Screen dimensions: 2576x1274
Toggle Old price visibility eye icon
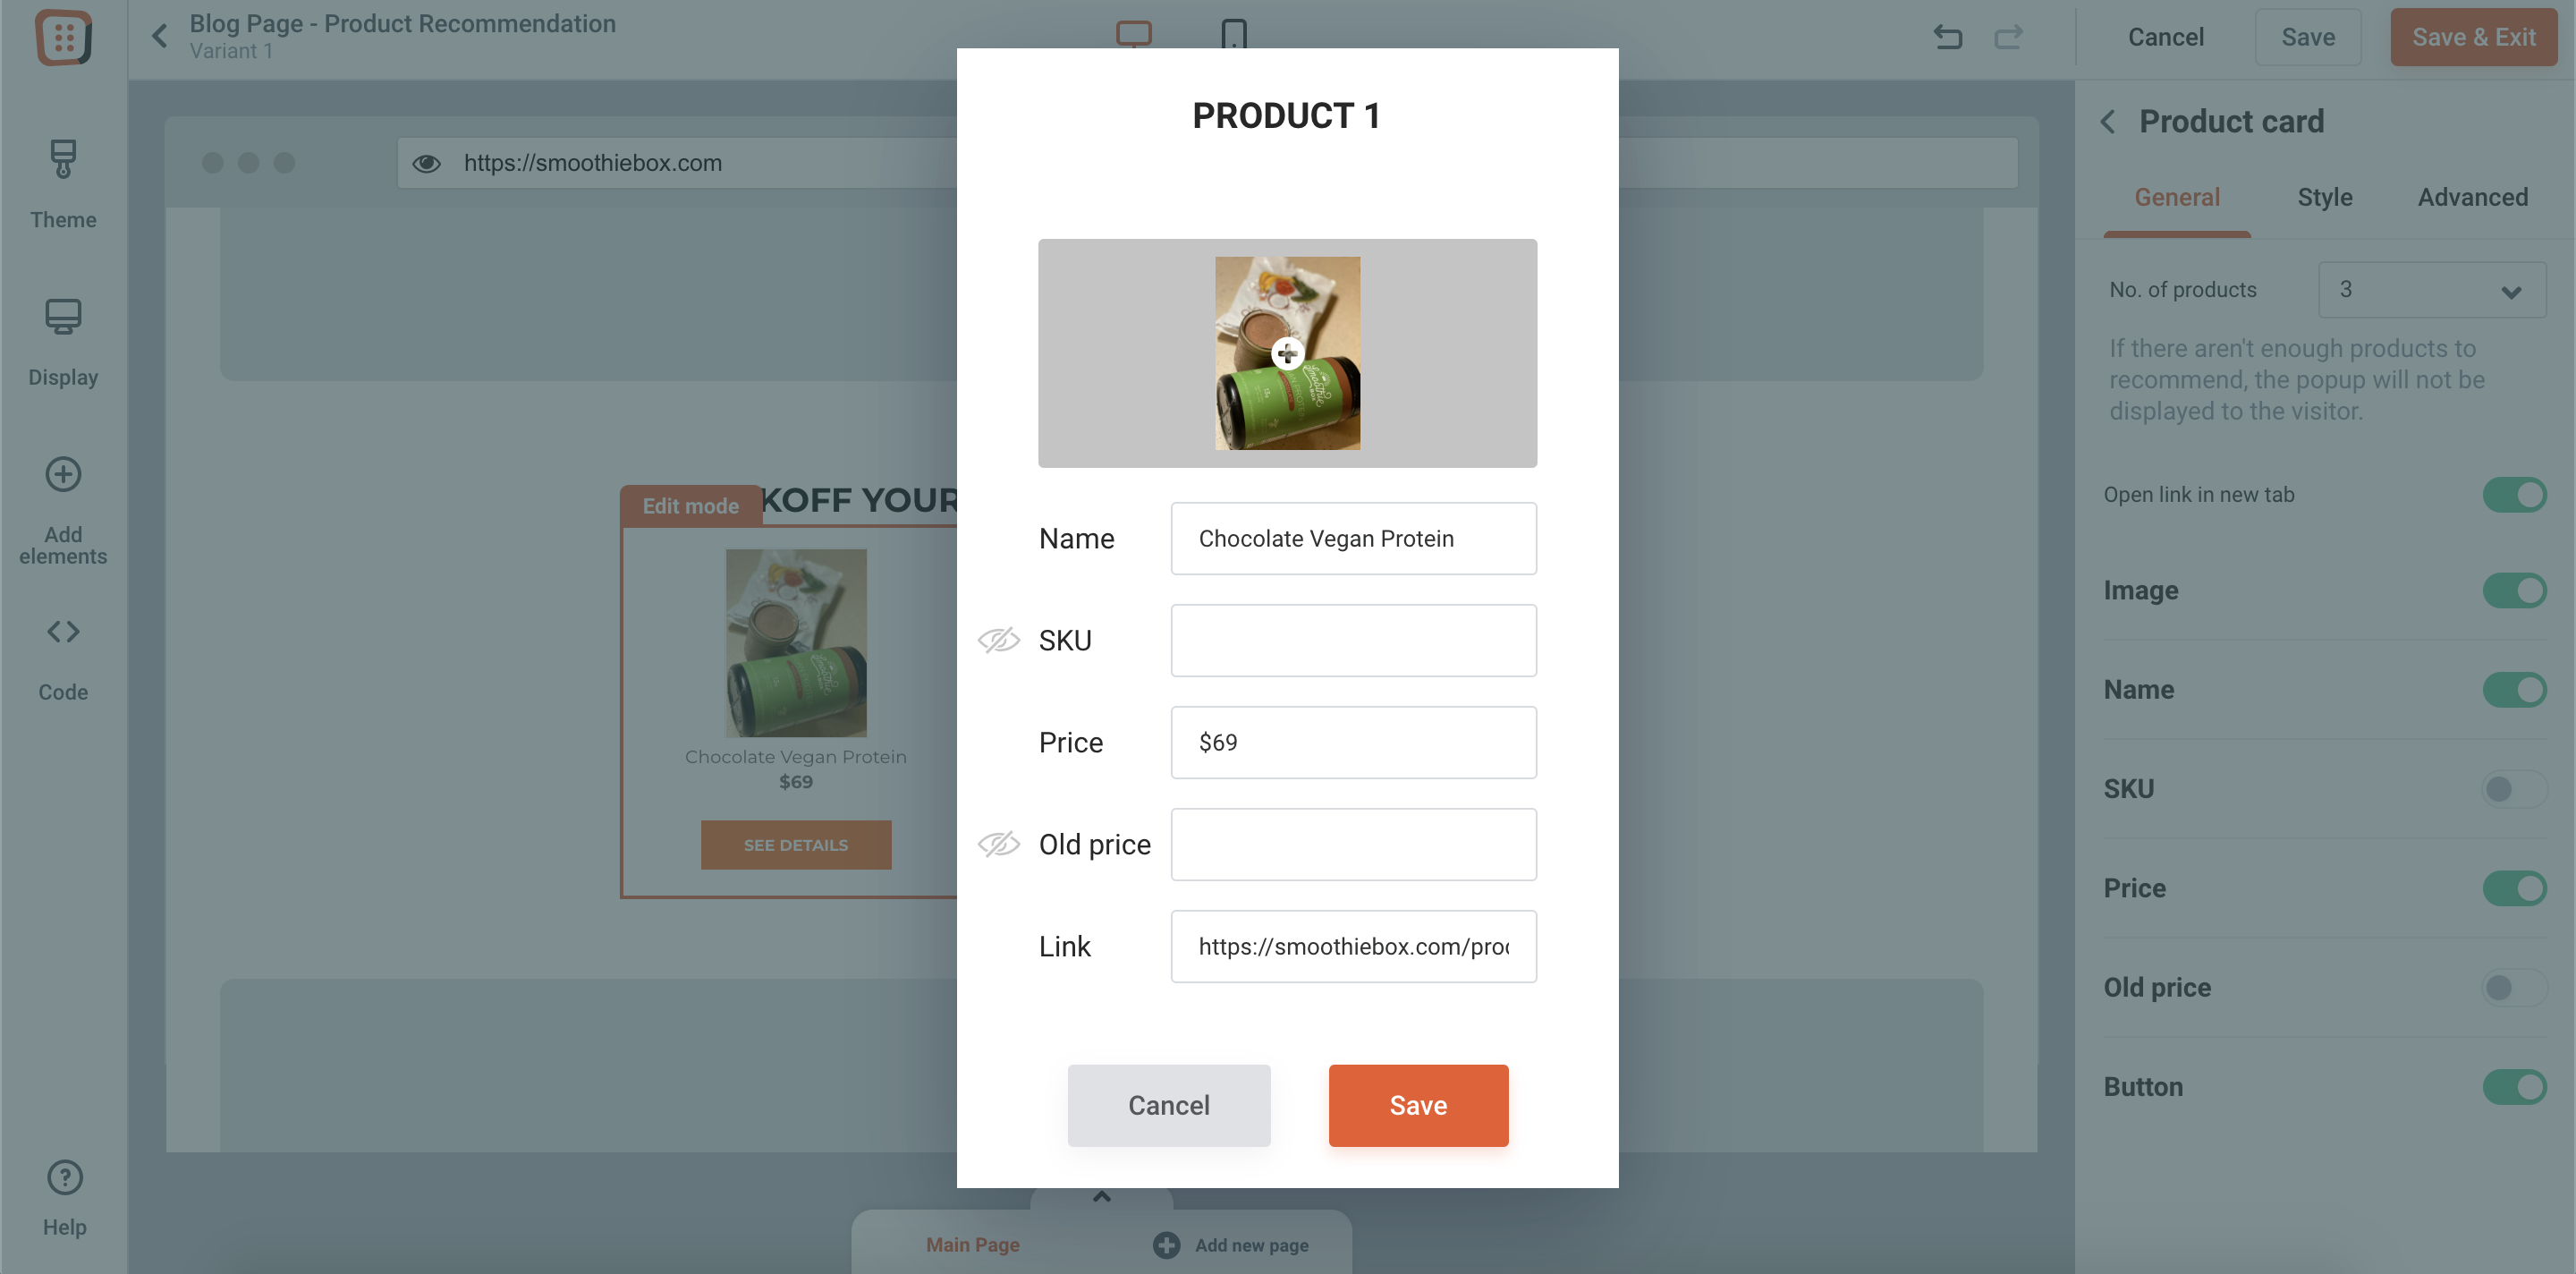(x=998, y=844)
